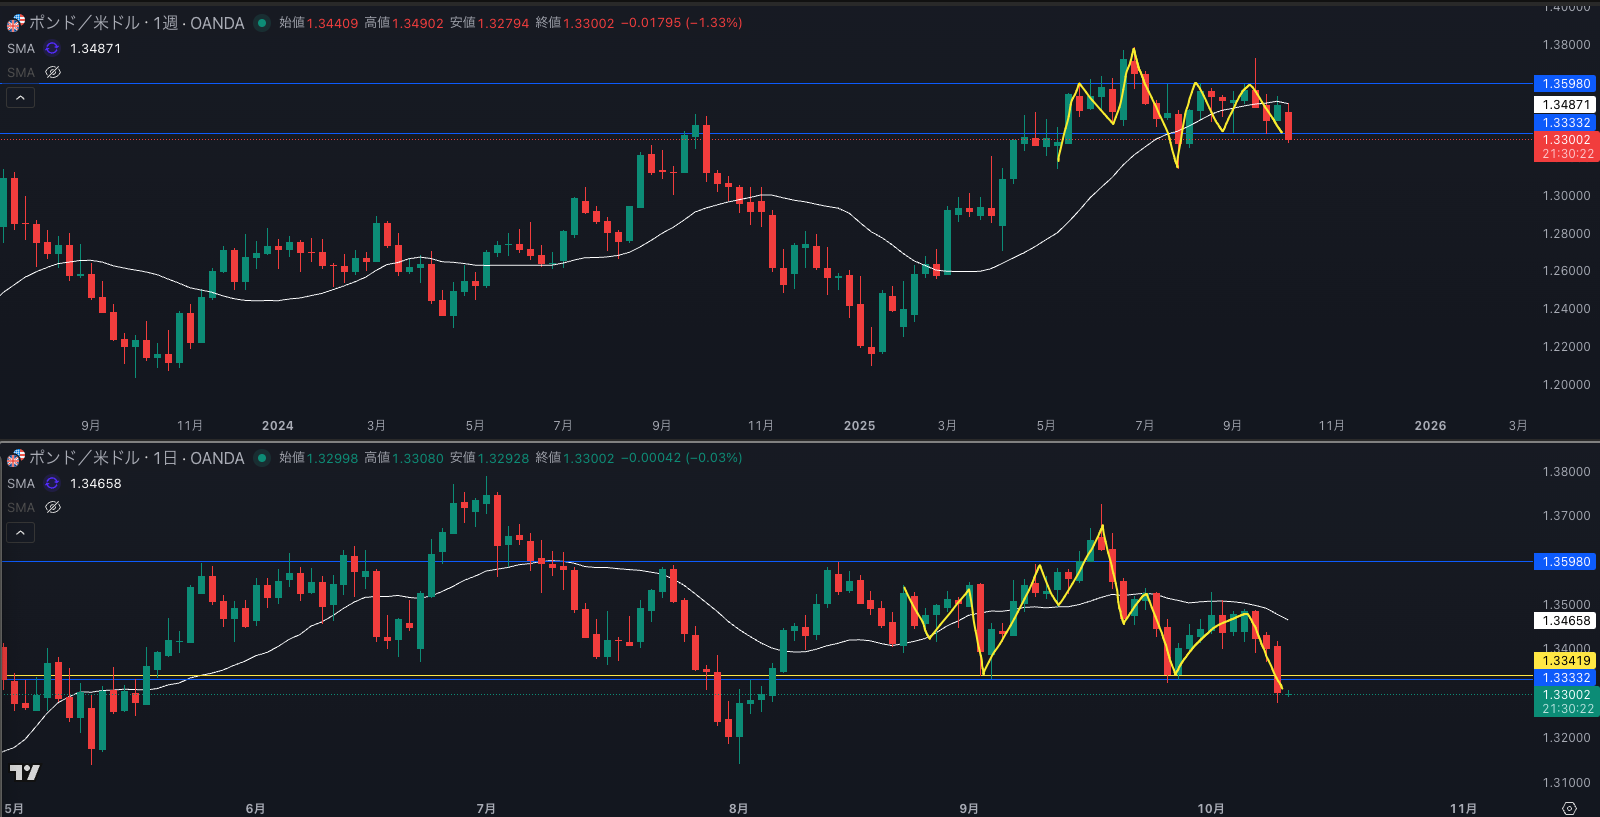Click the purple SMA refresh icon on weekly chart

click(52, 48)
